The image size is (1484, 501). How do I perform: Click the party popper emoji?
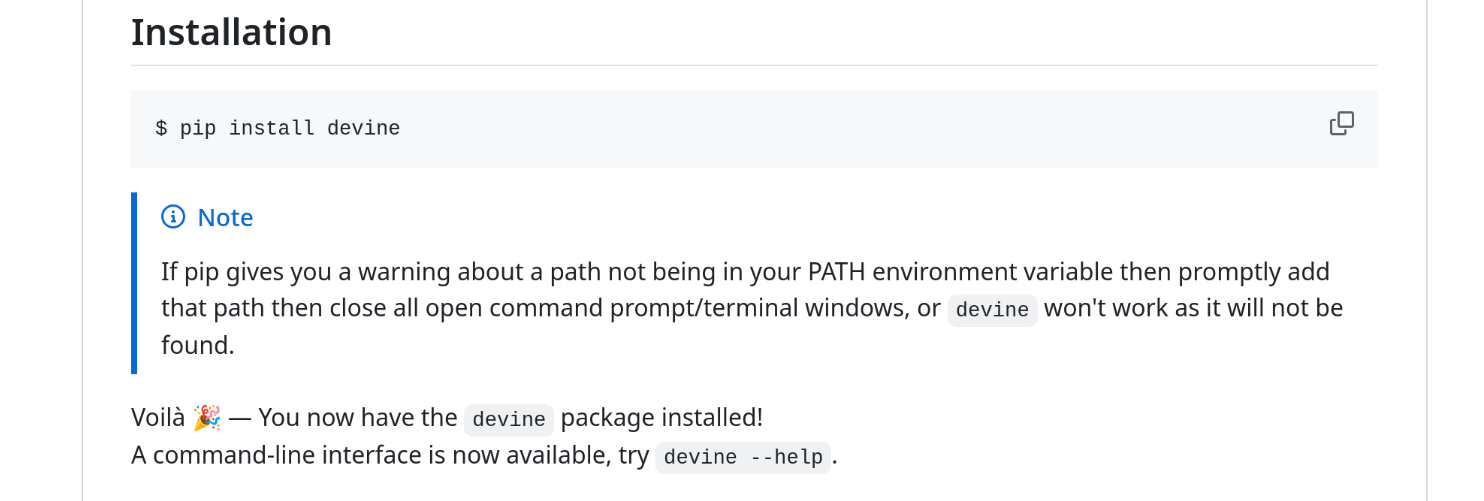[207, 418]
